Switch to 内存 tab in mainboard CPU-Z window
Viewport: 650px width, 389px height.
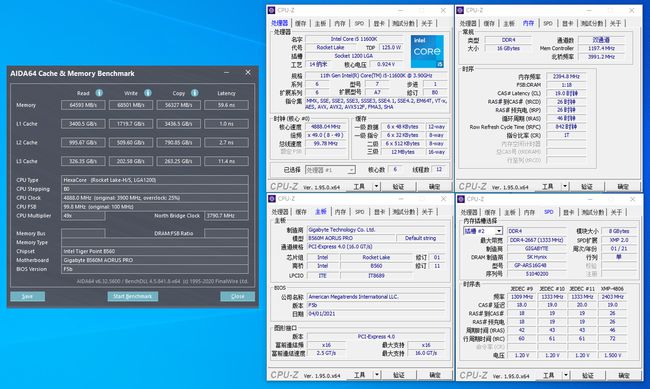point(340,212)
